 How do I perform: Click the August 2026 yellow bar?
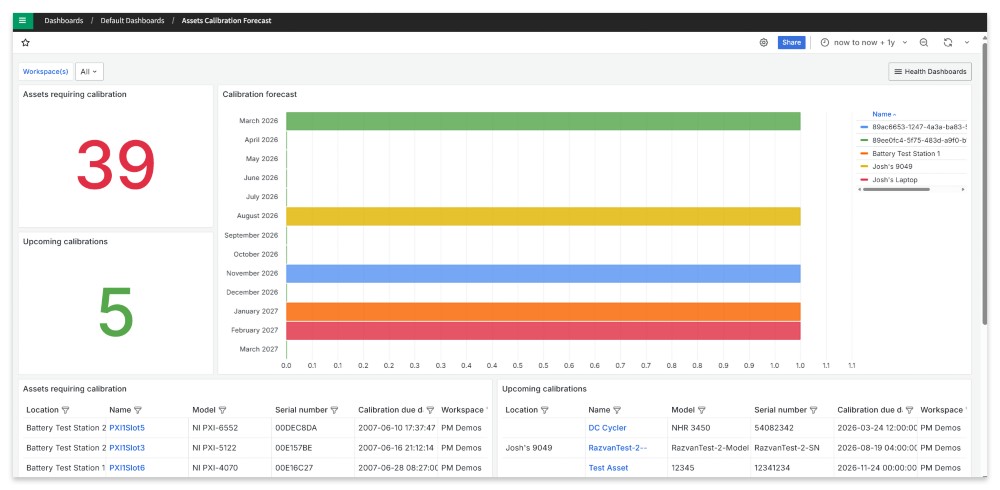click(x=543, y=216)
